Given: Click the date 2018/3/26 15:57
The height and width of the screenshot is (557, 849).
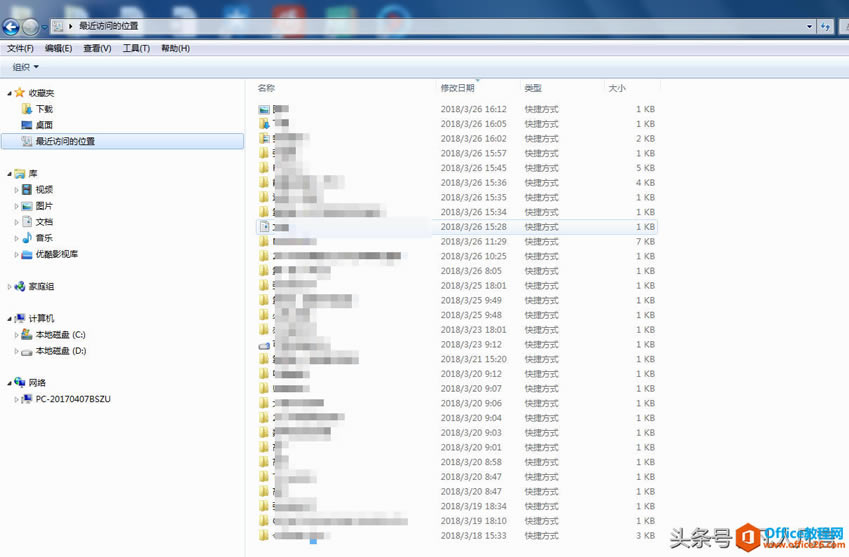Looking at the screenshot, I should [x=474, y=153].
